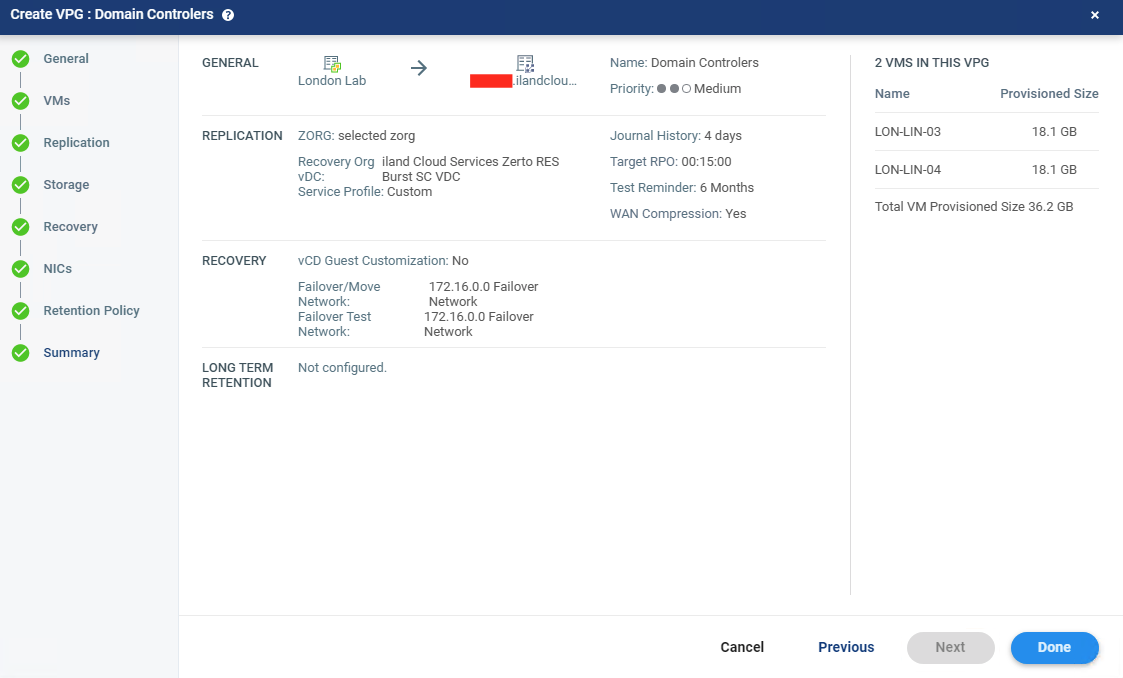
Task: Close the Create VPG dialog
Action: (1095, 16)
